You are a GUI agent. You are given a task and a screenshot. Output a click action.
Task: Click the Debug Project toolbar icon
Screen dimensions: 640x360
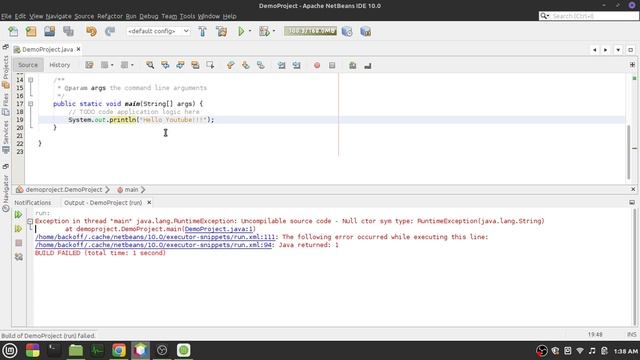[264, 31]
